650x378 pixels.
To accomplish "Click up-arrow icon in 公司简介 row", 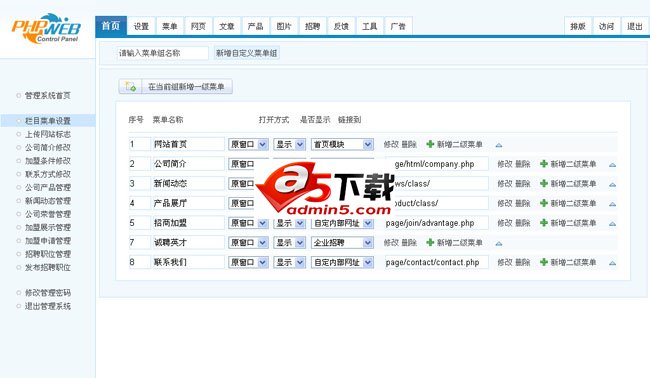I will coord(612,165).
